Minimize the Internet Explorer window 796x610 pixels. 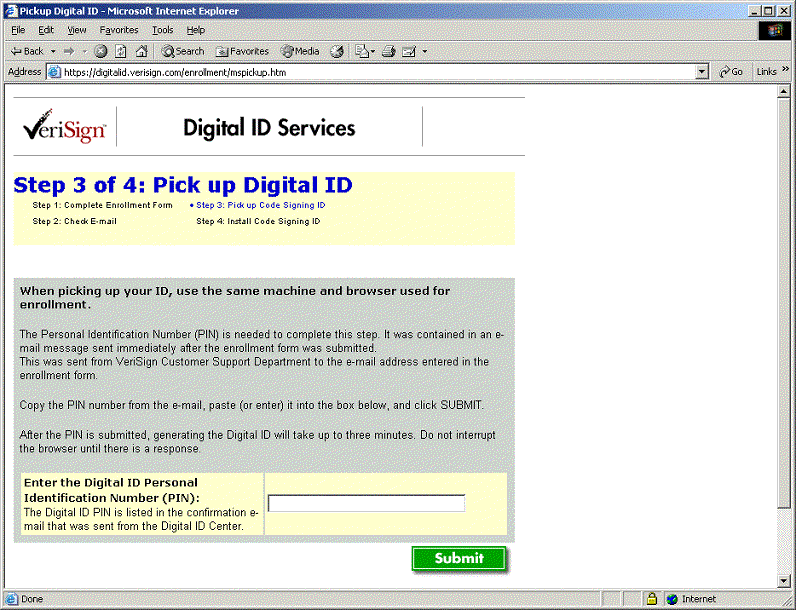click(x=755, y=11)
